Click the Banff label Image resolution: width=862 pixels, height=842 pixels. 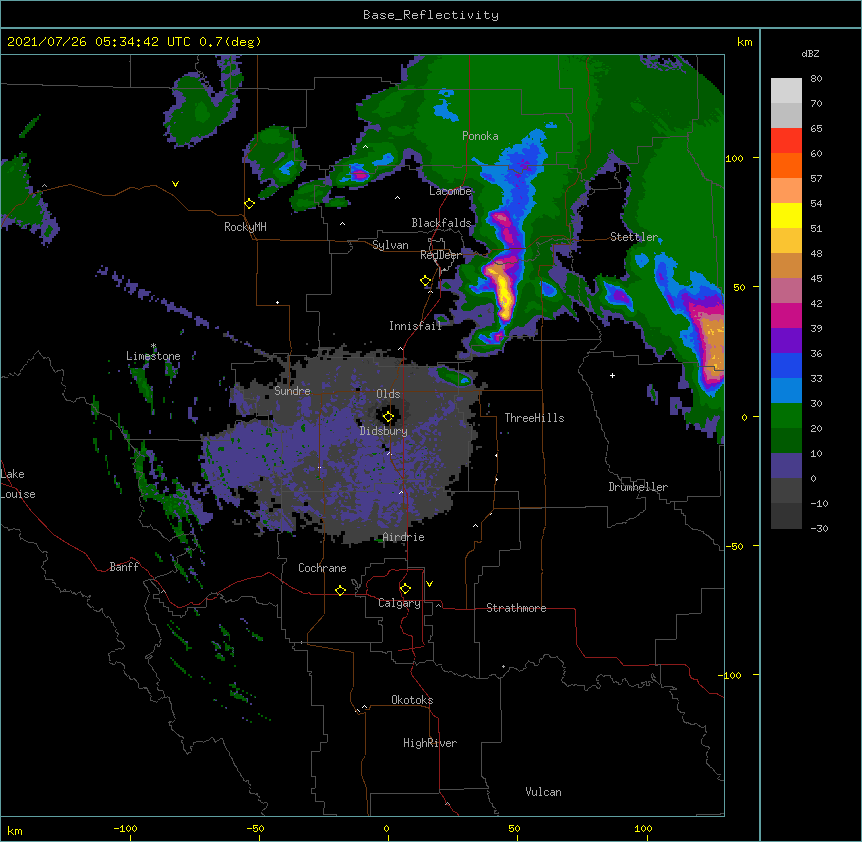tap(124, 567)
